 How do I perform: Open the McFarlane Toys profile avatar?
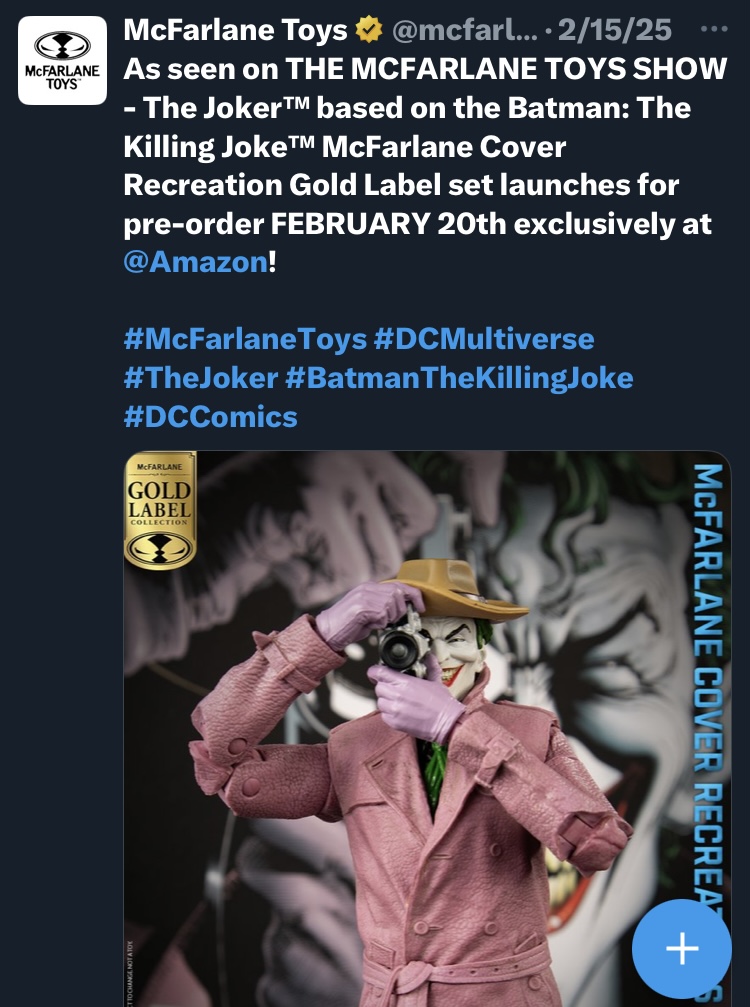point(62,60)
